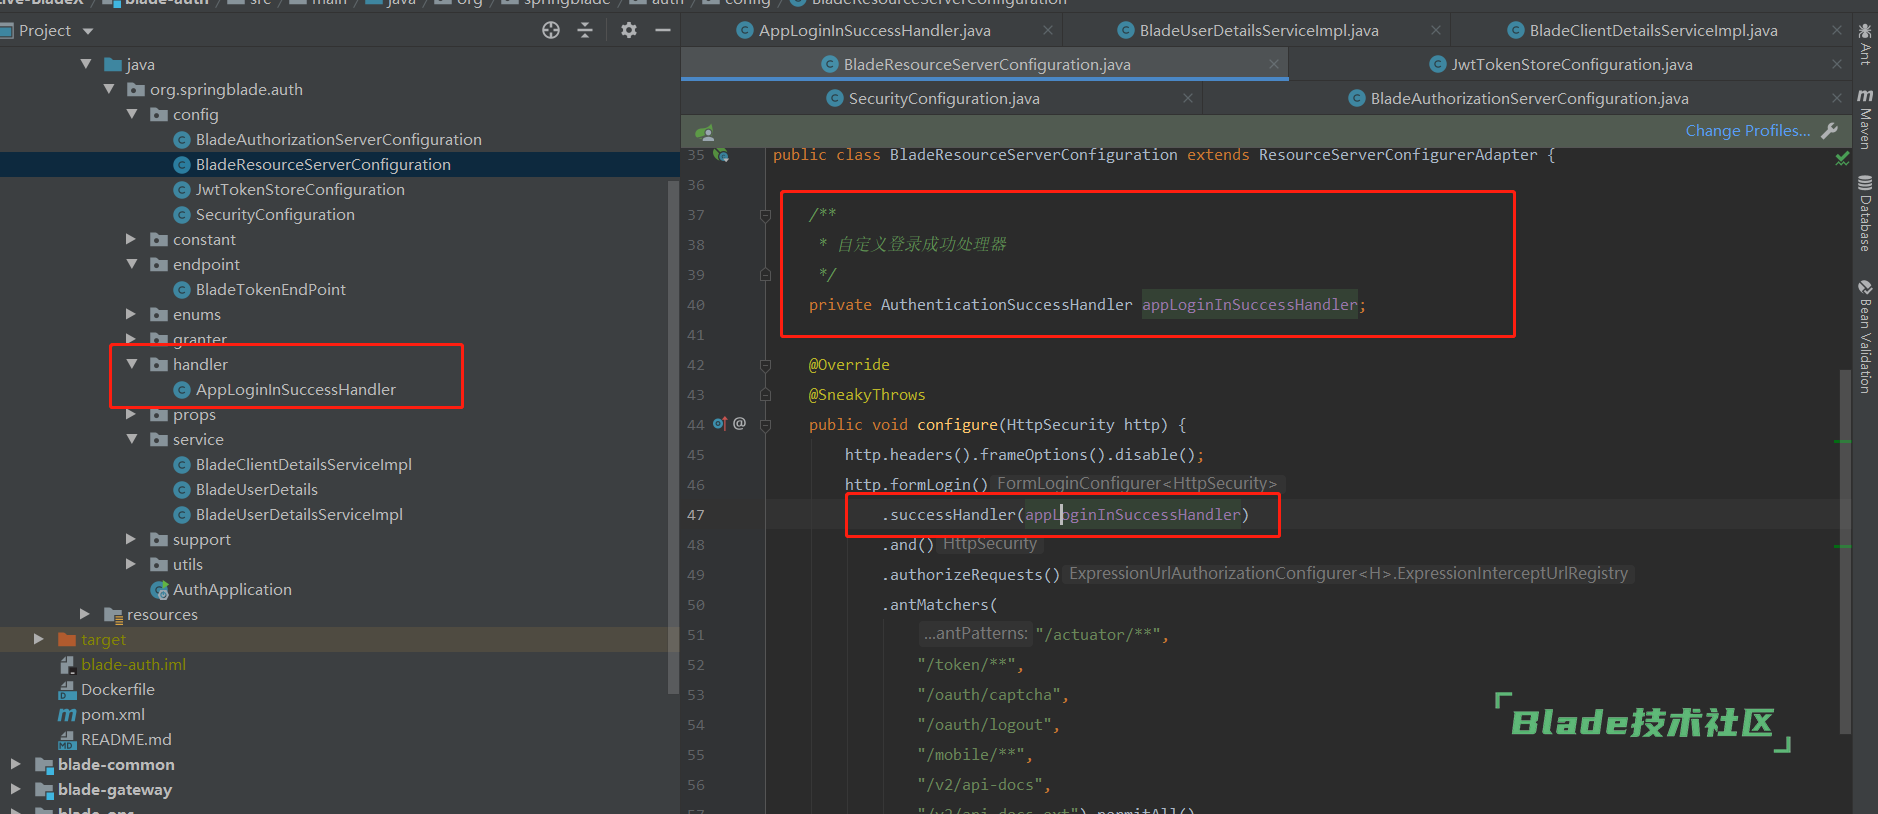Toggle fold marker at line 42 annotation
The height and width of the screenshot is (814, 1878).
(x=765, y=365)
